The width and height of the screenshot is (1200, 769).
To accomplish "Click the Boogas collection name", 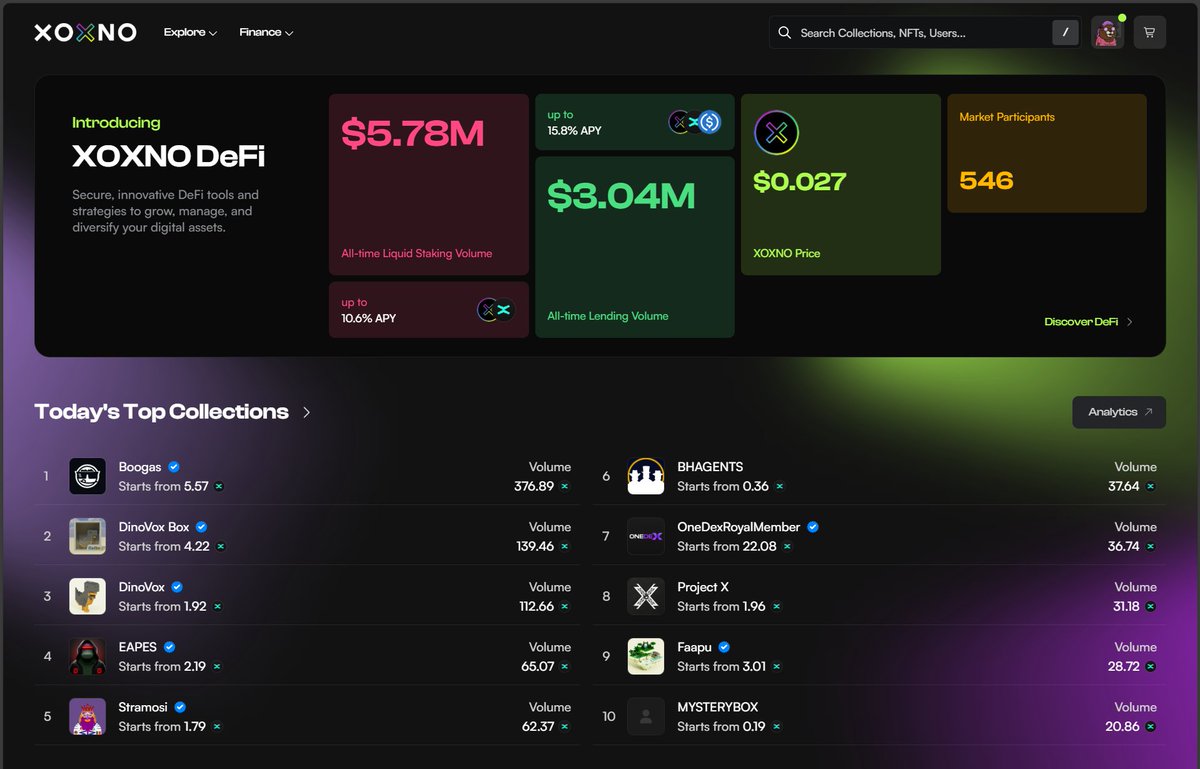I will tap(140, 467).
